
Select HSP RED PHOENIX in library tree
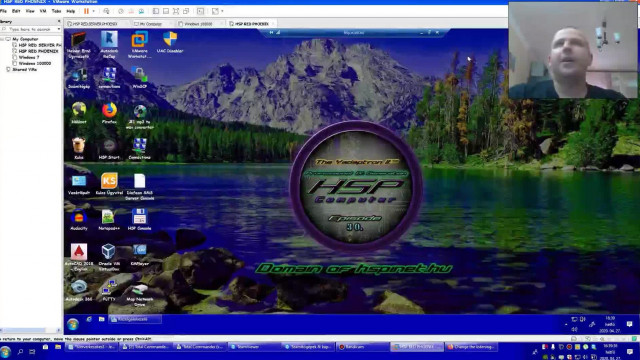tap(36, 51)
